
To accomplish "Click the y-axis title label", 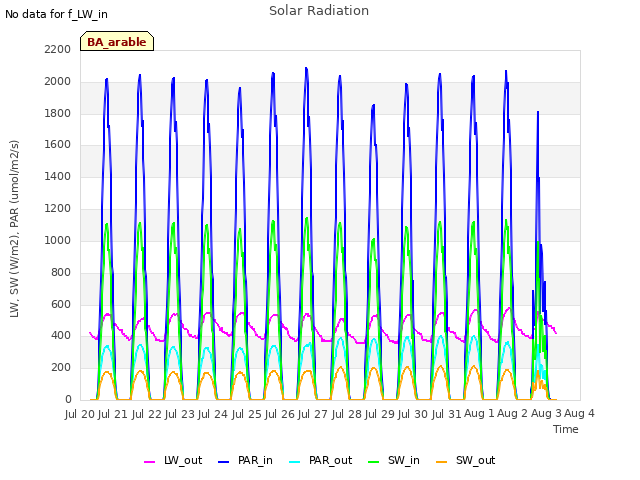I will tap(14, 229).
